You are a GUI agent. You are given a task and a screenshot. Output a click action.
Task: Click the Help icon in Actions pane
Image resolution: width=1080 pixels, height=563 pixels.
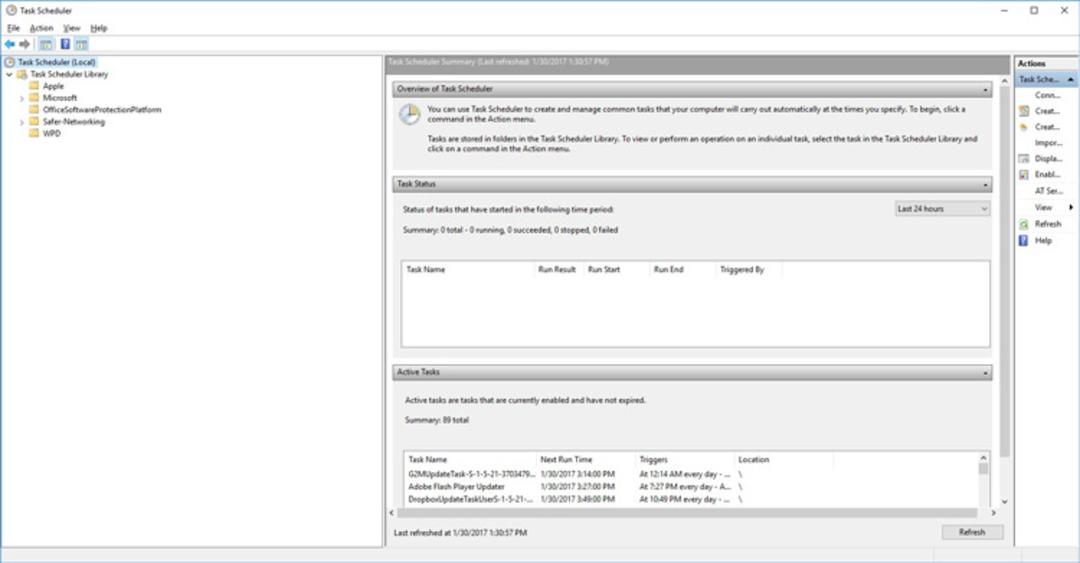(x=1024, y=240)
